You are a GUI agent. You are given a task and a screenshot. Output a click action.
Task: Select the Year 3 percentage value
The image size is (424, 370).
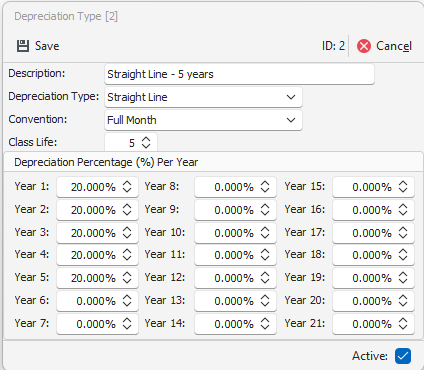93,233
